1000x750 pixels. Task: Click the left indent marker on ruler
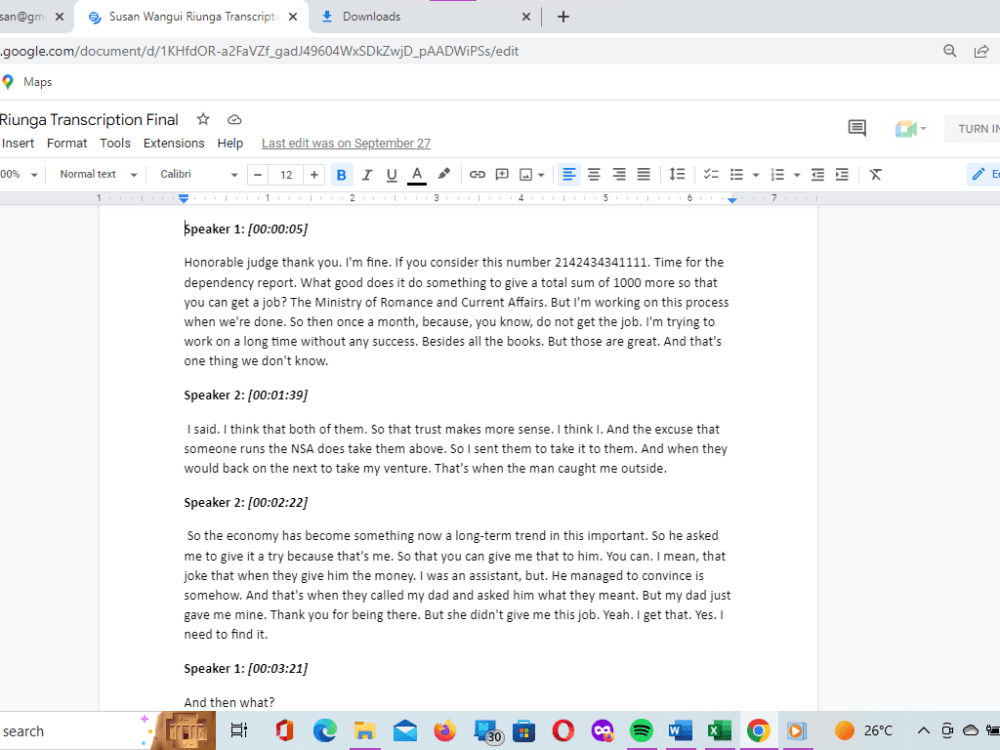coord(184,200)
